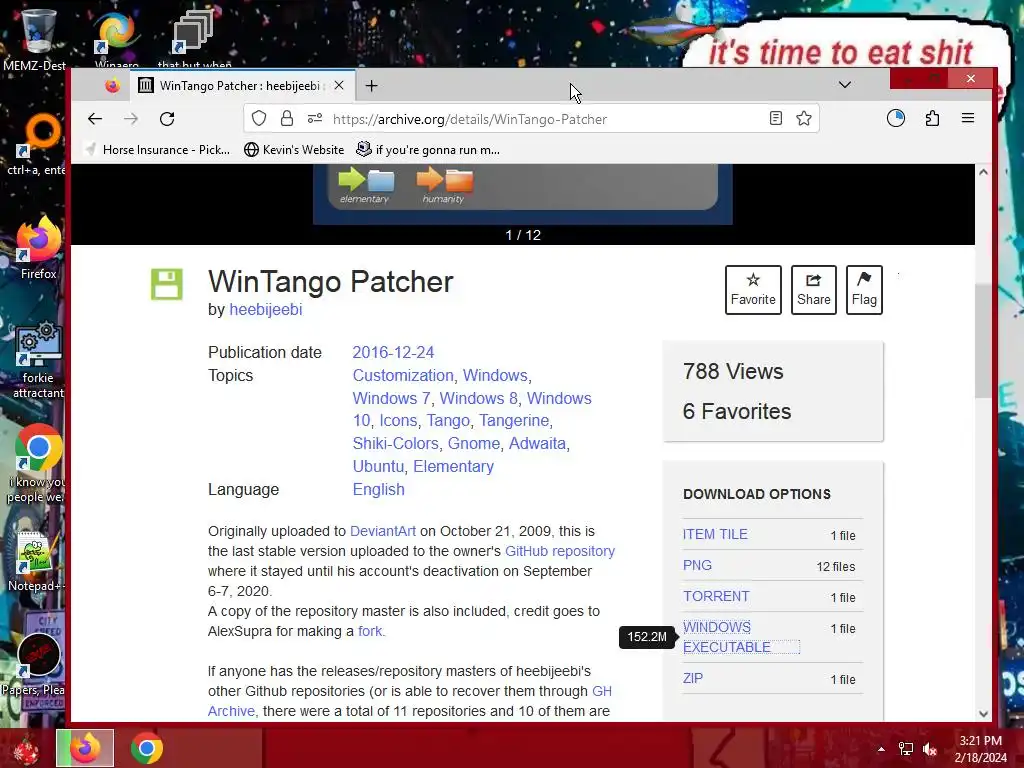Open the Firefox hamburger menu
Viewport: 1024px width, 768px height.
coord(968,118)
